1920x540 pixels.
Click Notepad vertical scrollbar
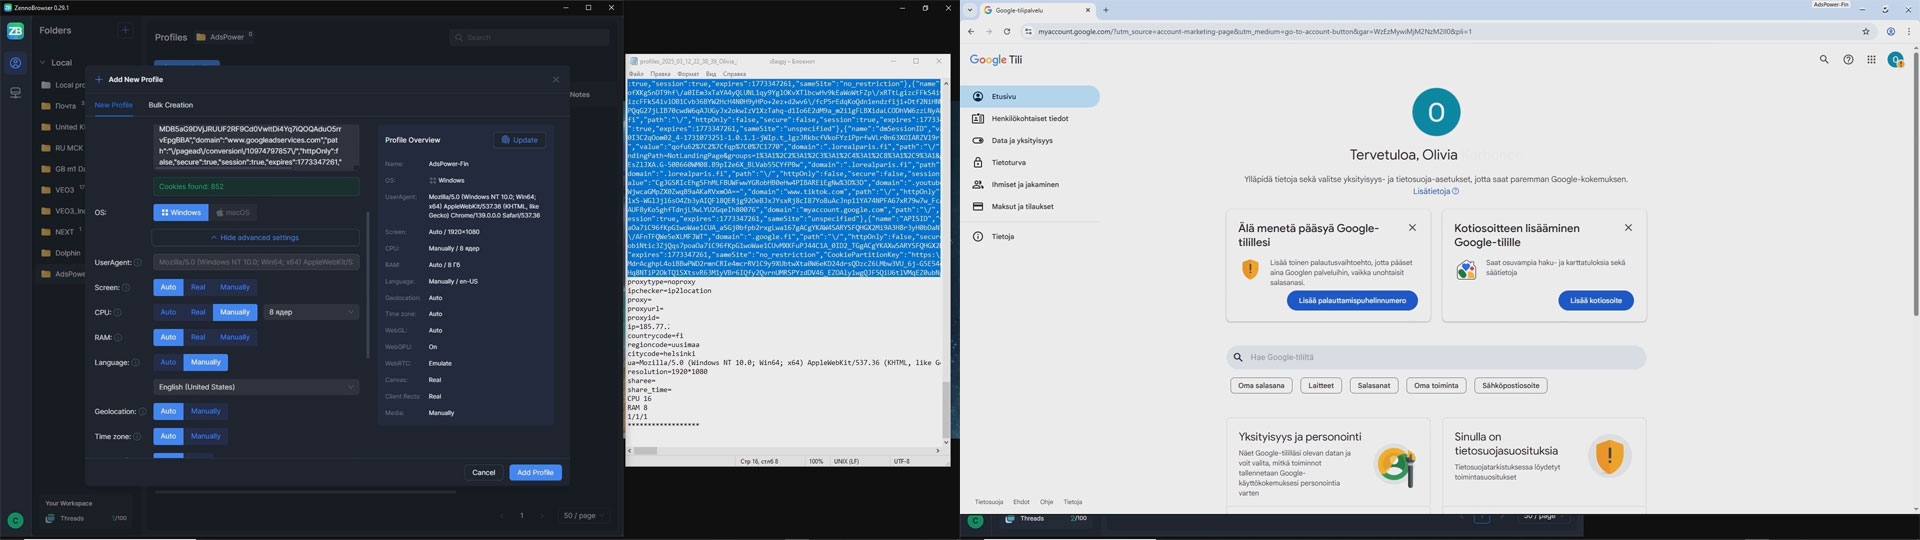[946, 408]
